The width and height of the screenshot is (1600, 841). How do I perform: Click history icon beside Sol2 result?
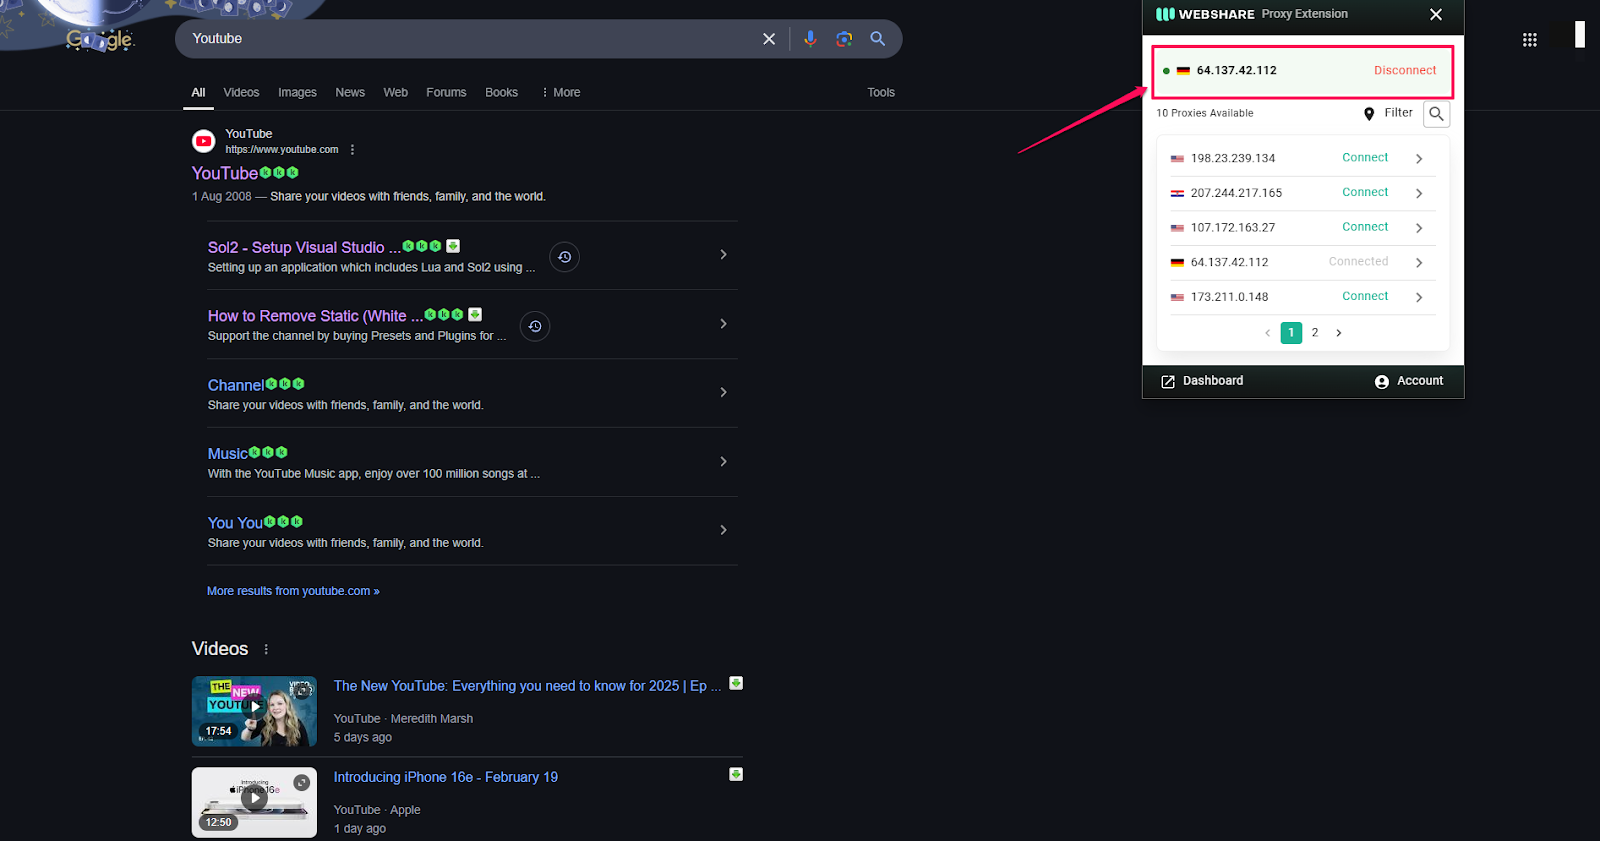pyautogui.click(x=565, y=257)
